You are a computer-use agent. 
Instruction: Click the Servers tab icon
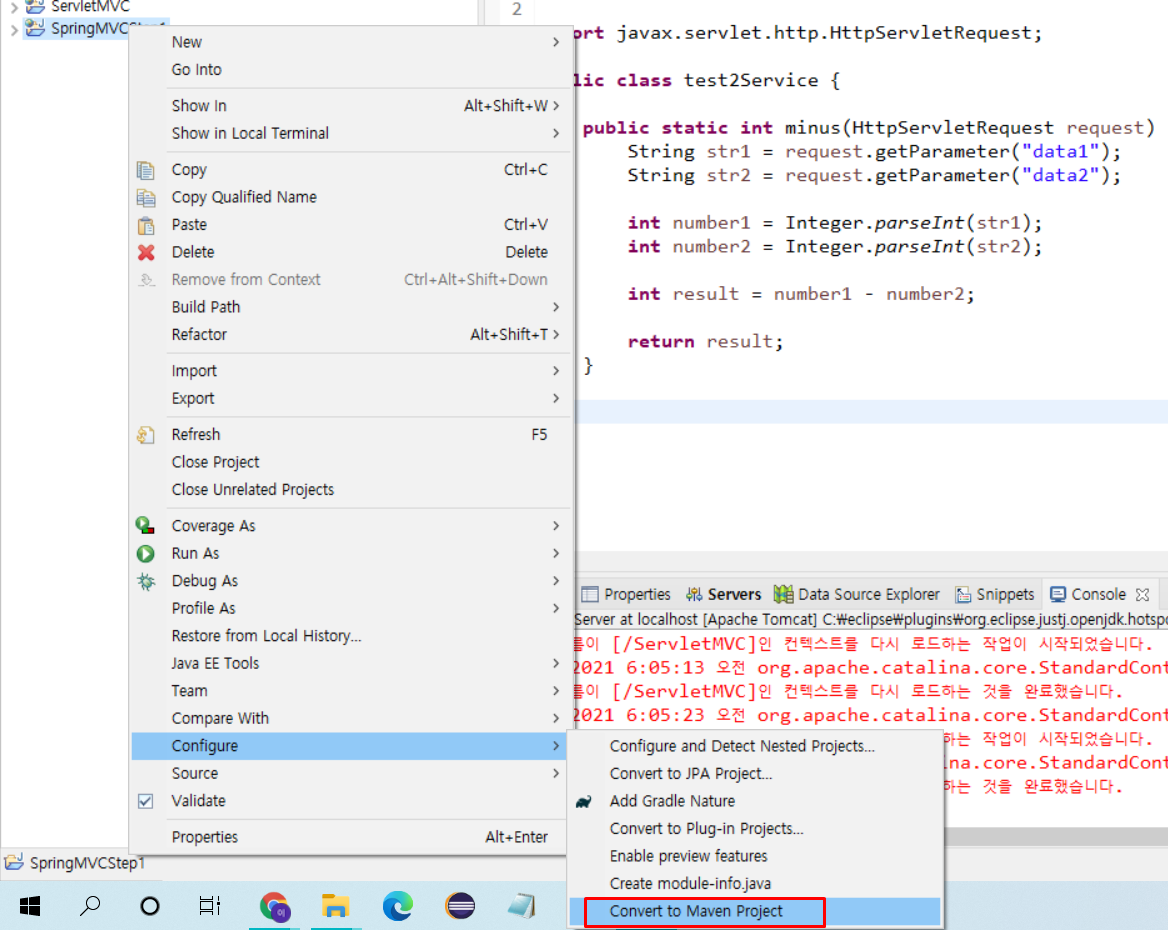[x=694, y=594]
